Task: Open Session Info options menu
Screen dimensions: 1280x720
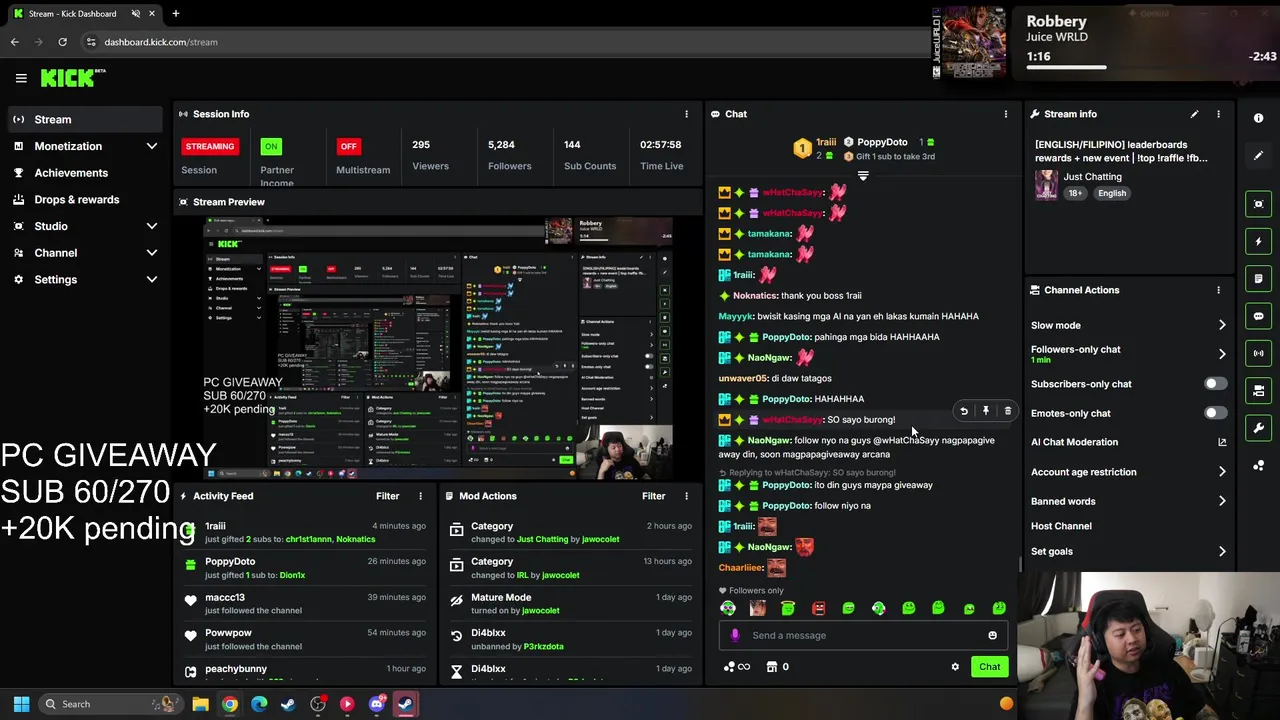Action: tap(686, 114)
